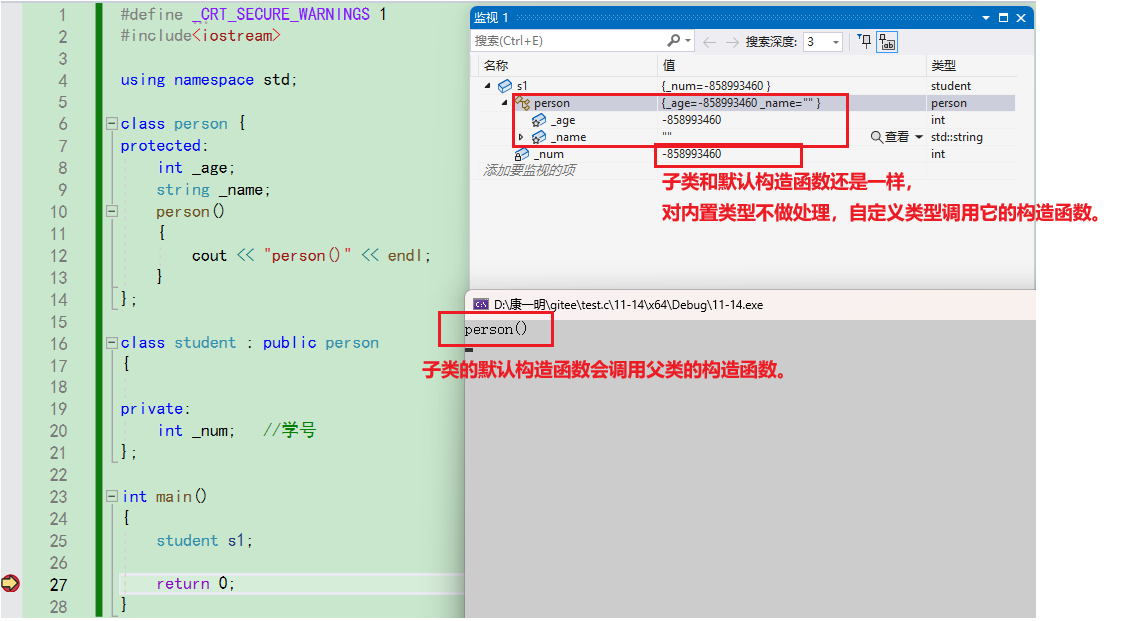Screen dimensions: 1130x621
Task: Collapse the person base class node
Action: (x=504, y=103)
